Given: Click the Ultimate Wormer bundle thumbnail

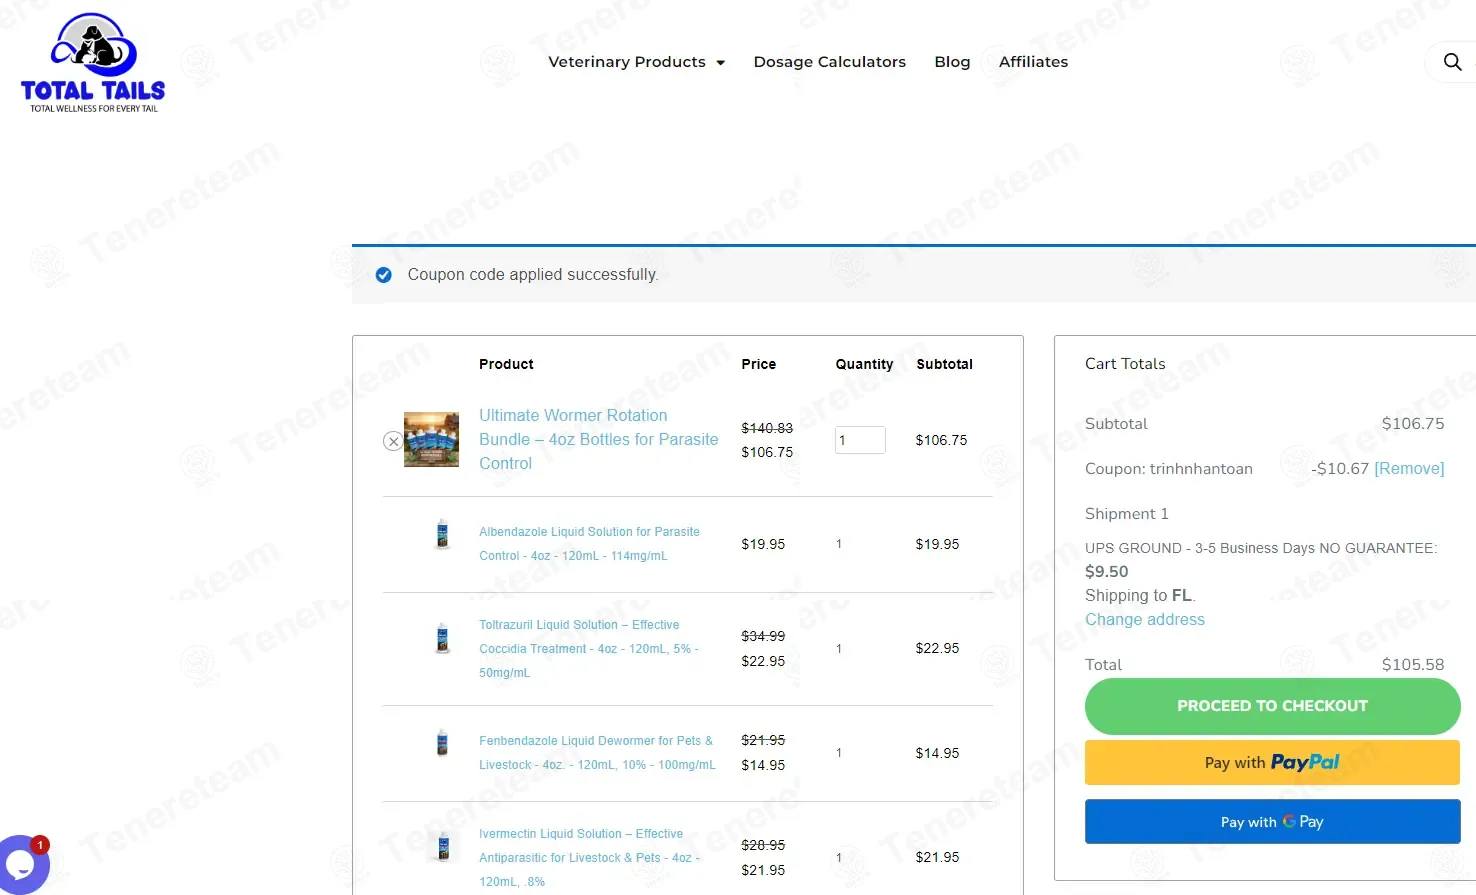Looking at the screenshot, I should click(431, 440).
